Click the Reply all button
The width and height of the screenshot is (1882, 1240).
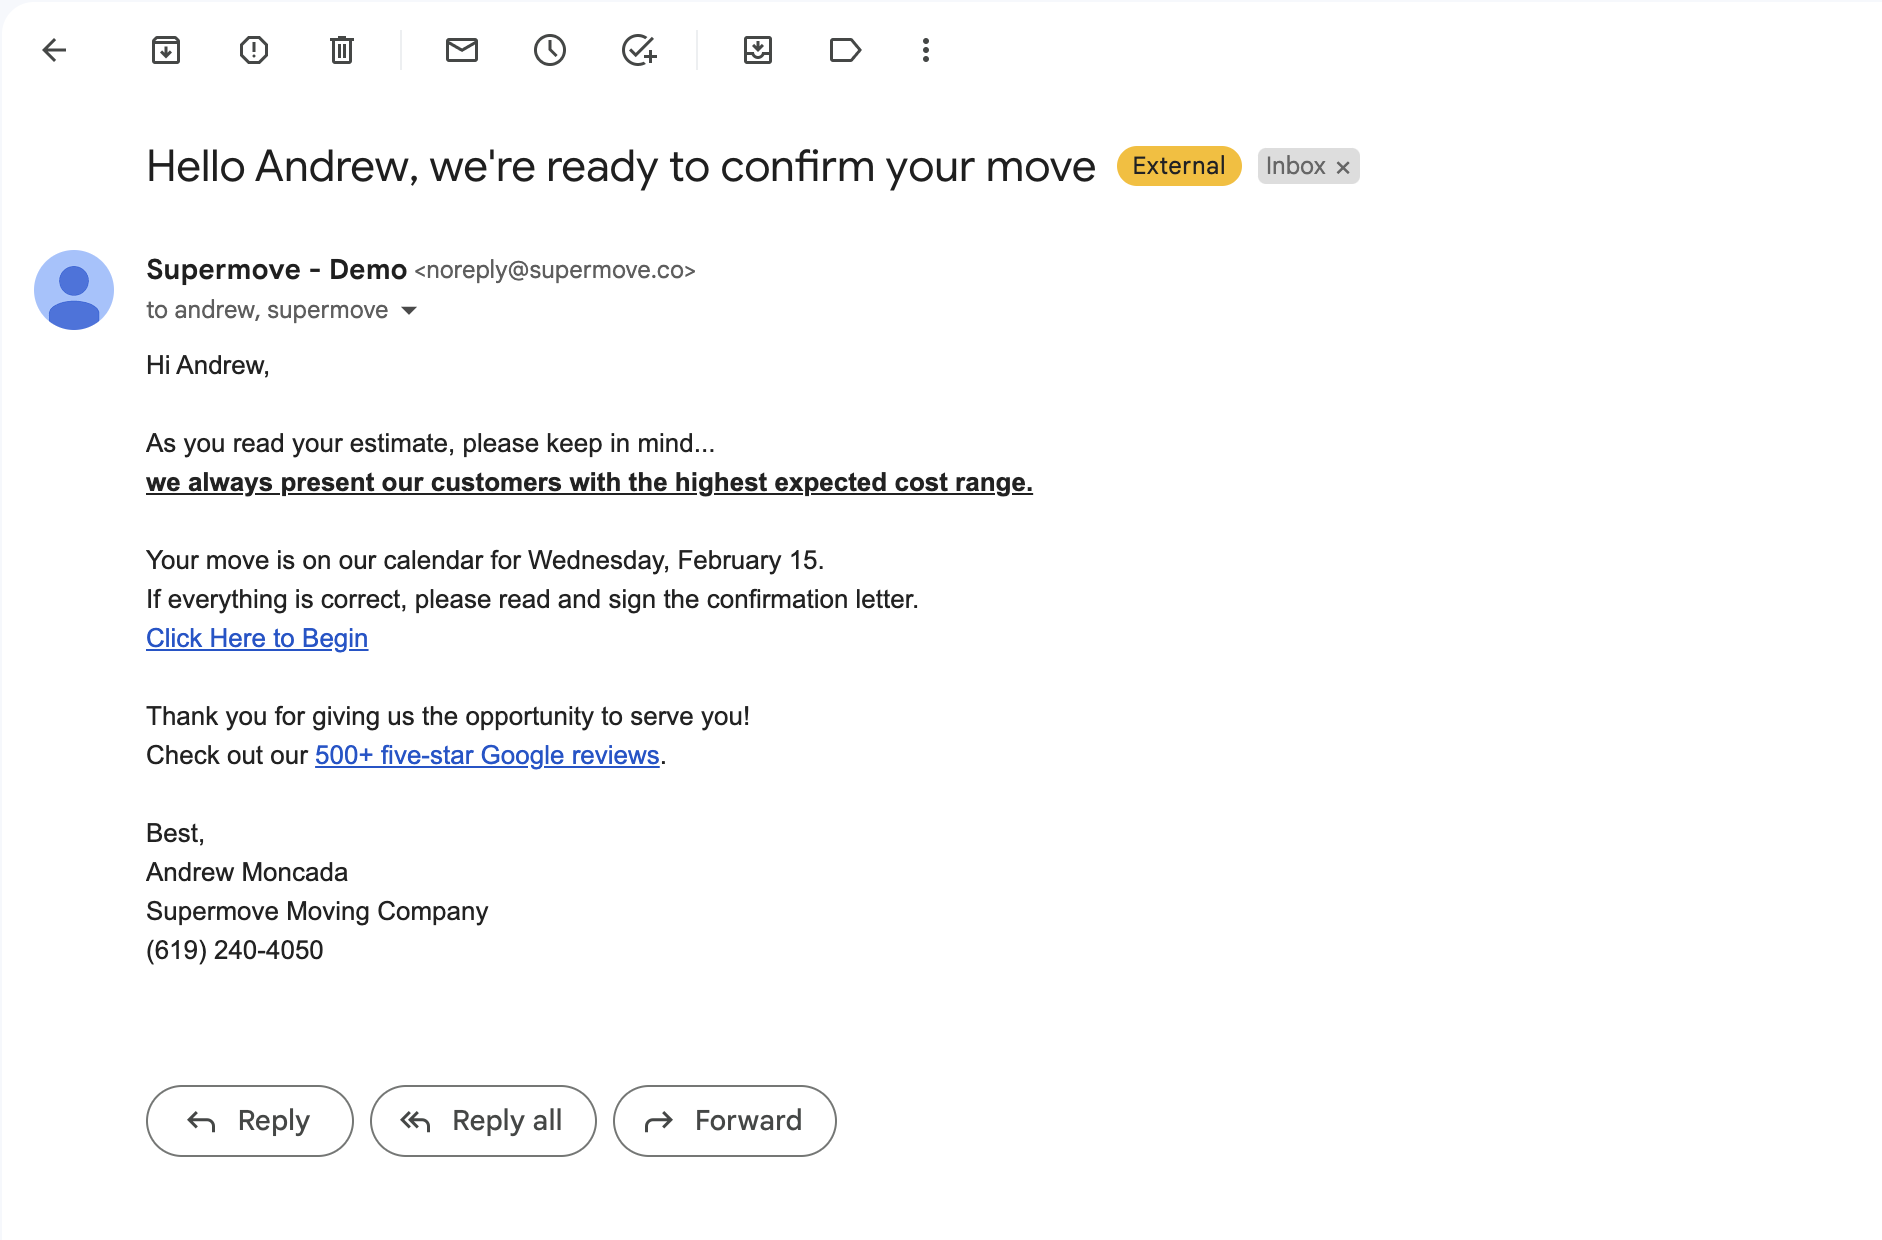(483, 1121)
